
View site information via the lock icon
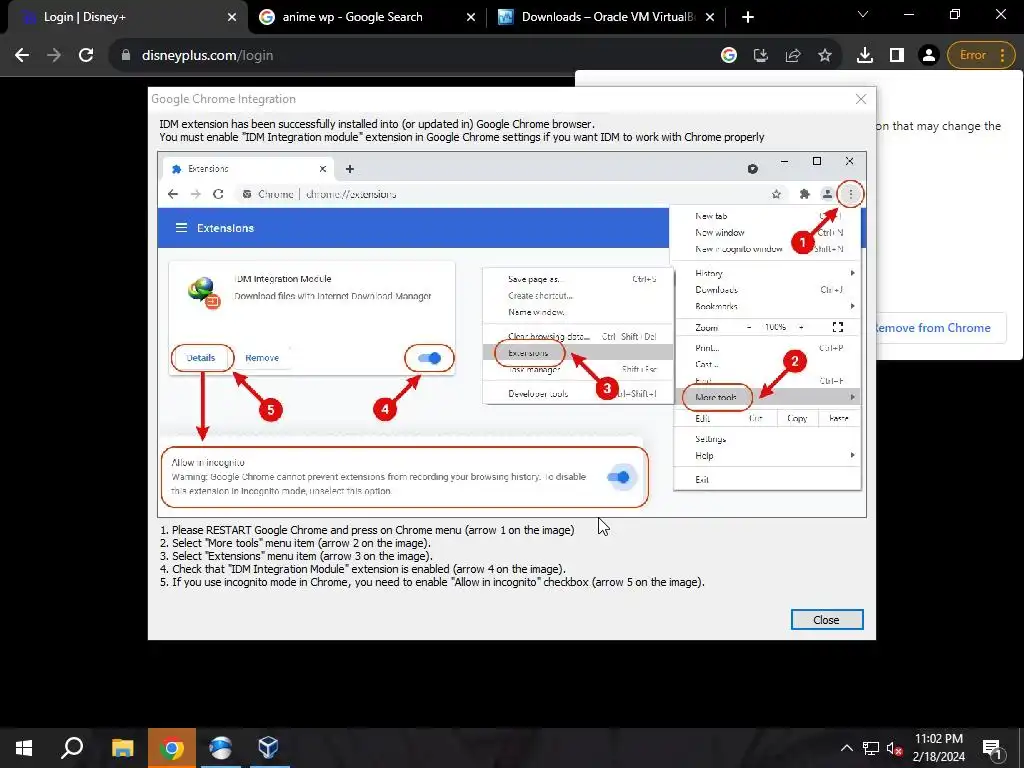pyautogui.click(x=126, y=56)
